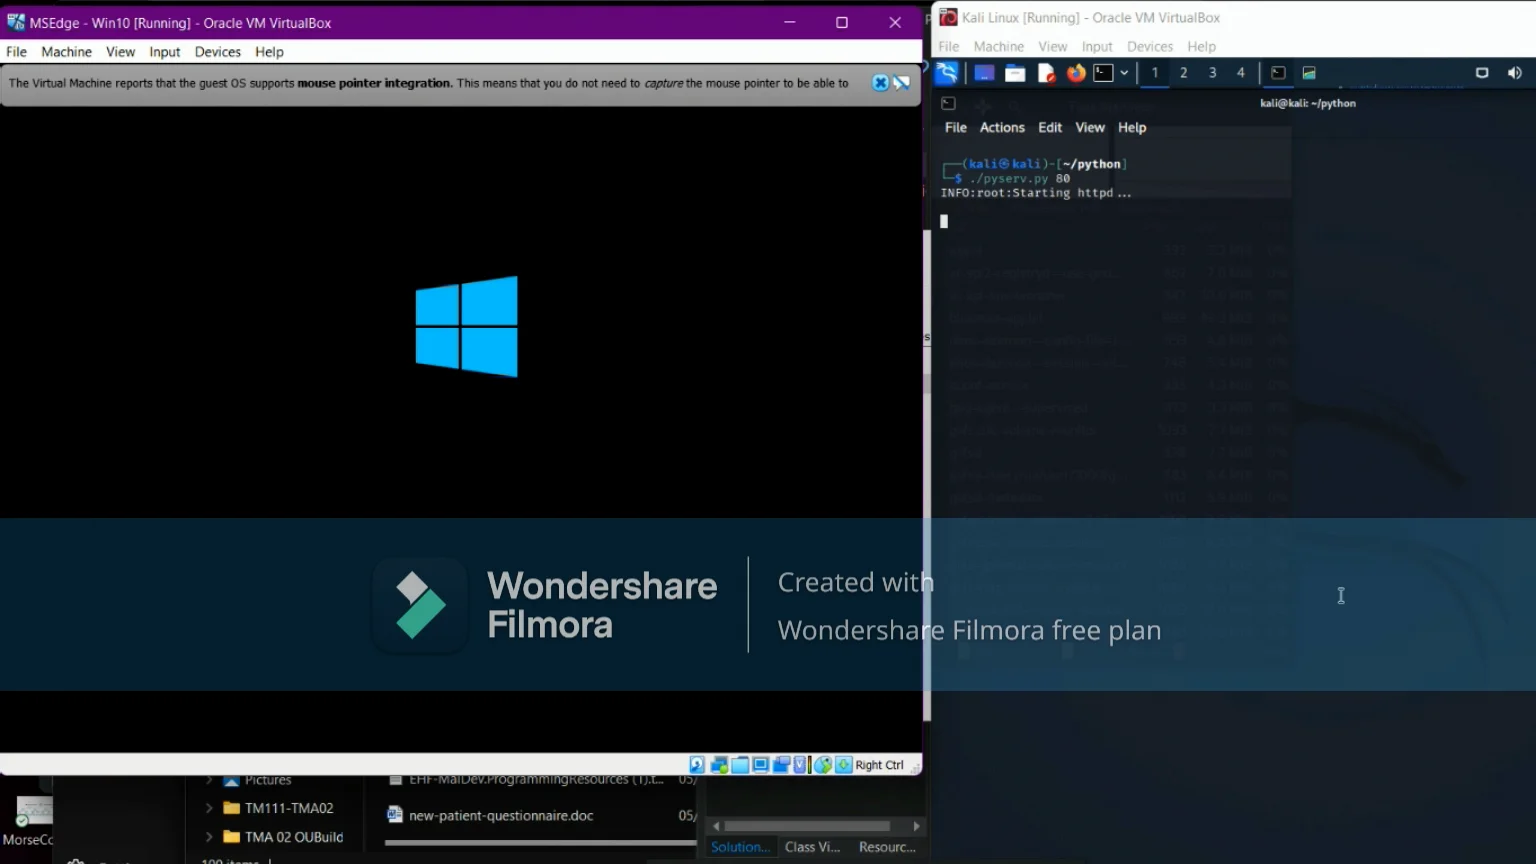Image resolution: width=1536 pixels, height=864 pixels.
Task: Expand the TMA 02 OUBuild folder node
Action: tap(209, 837)
